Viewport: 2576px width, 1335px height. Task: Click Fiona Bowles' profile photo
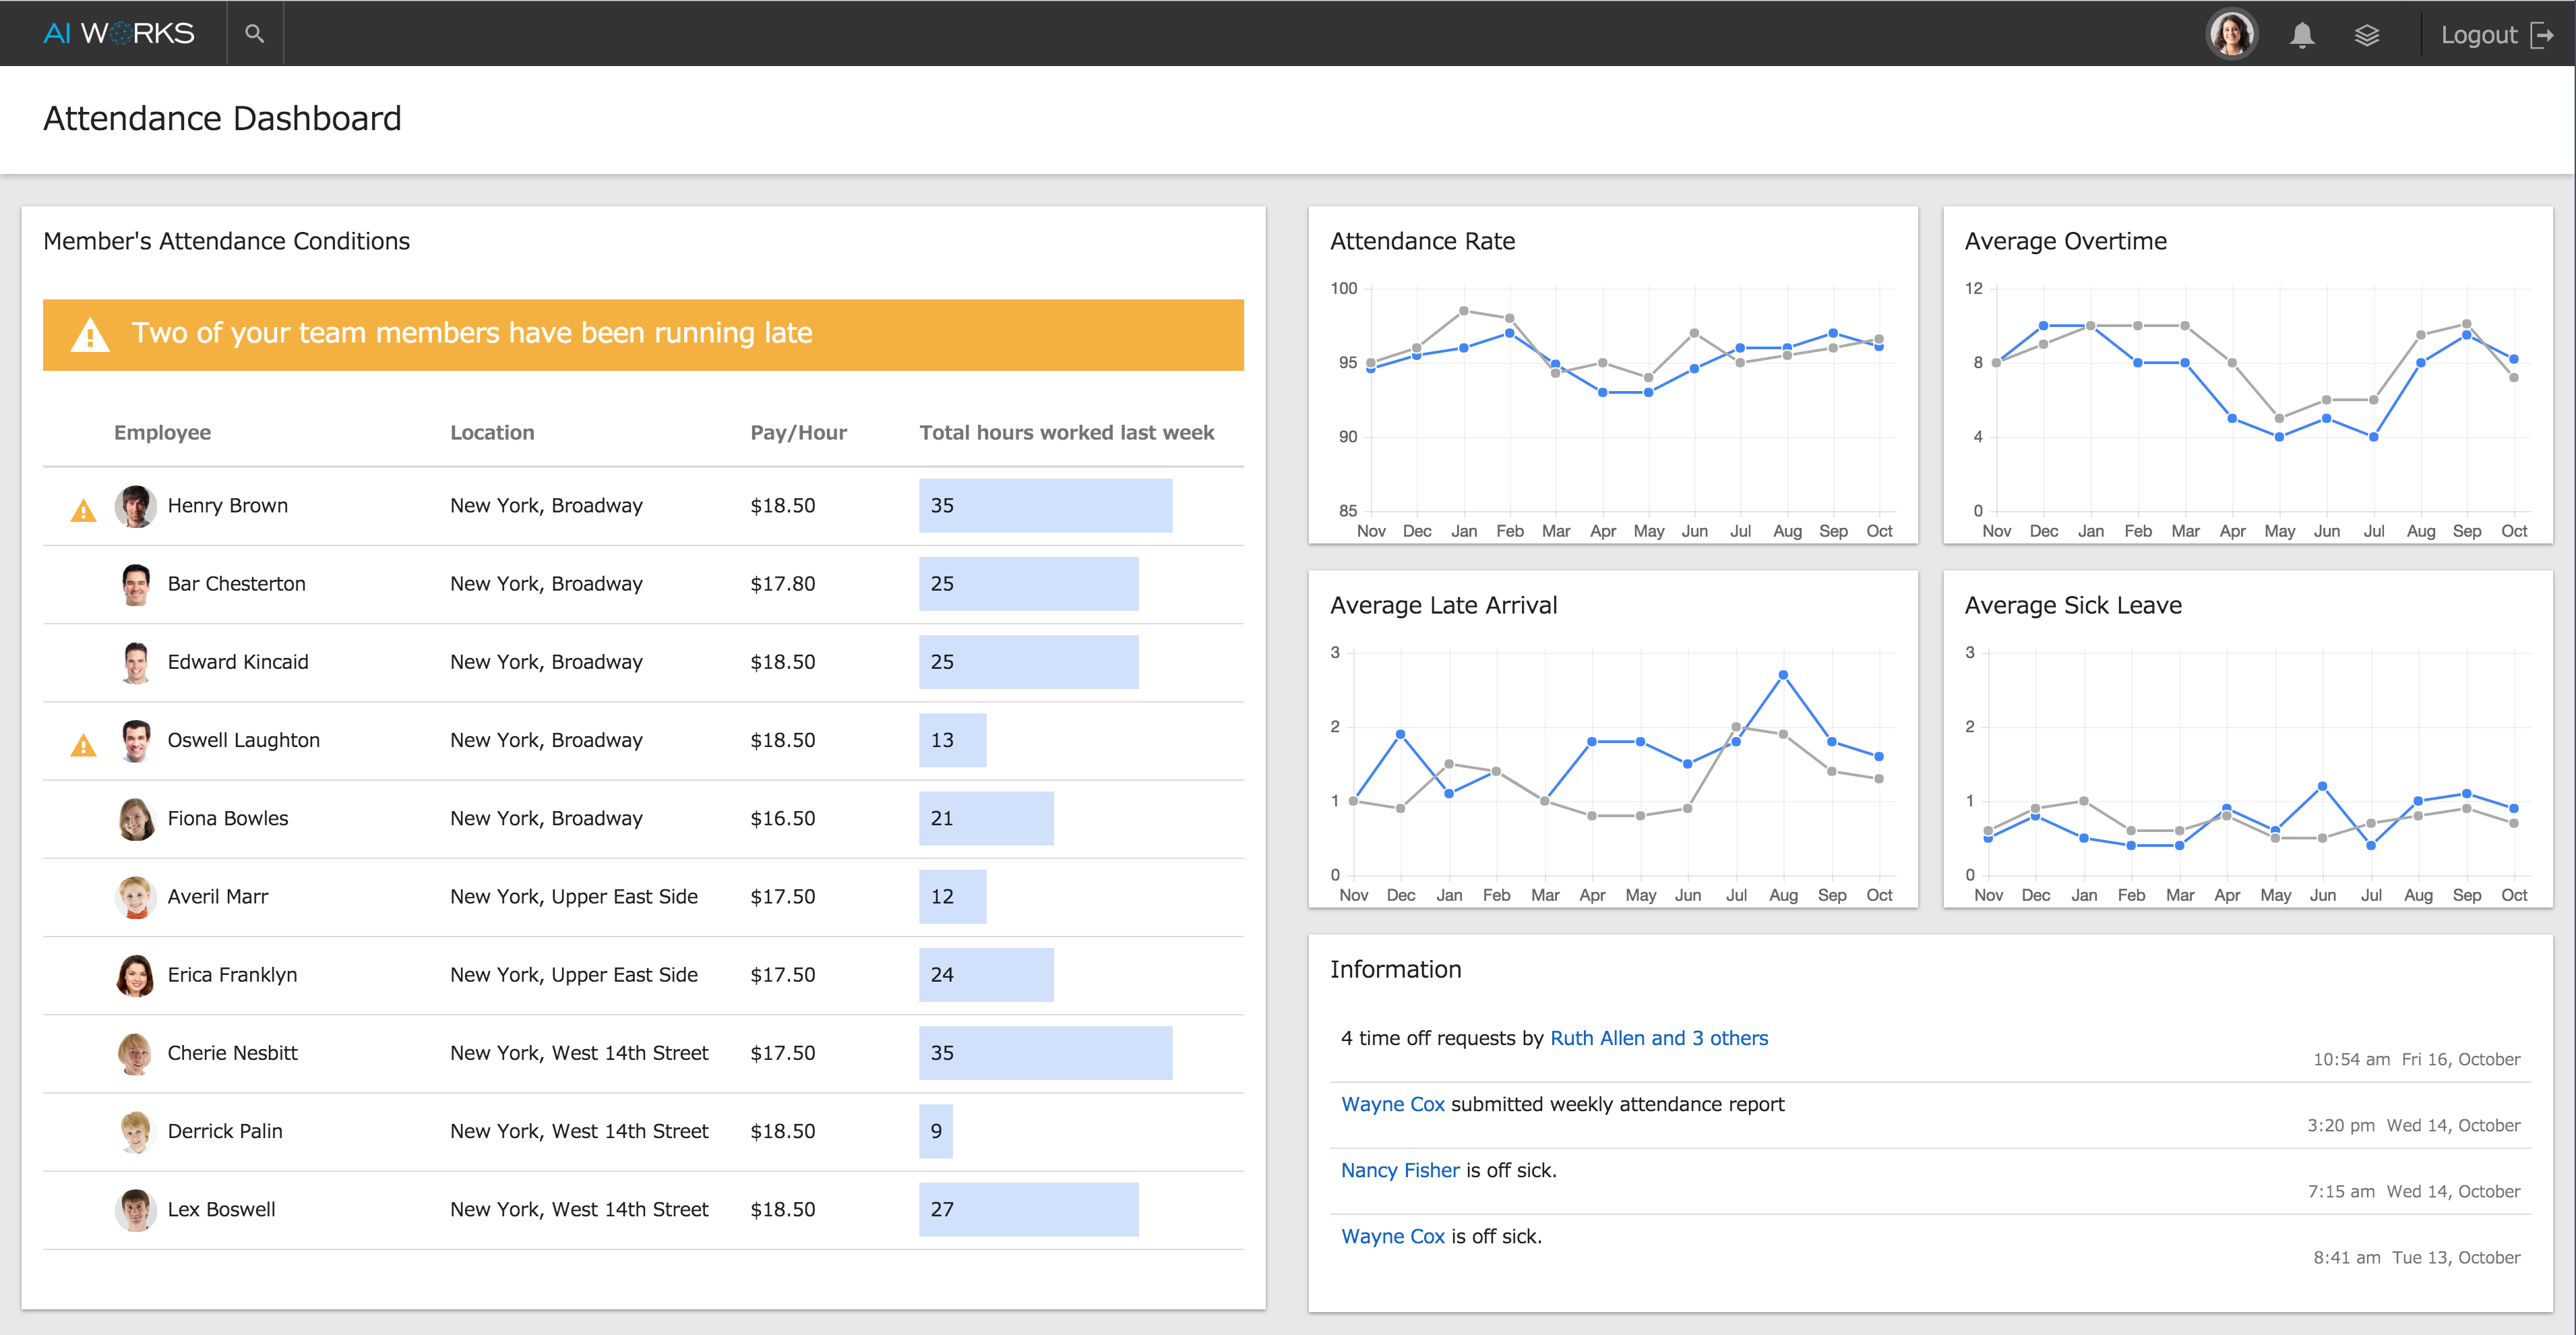[135, 819]
